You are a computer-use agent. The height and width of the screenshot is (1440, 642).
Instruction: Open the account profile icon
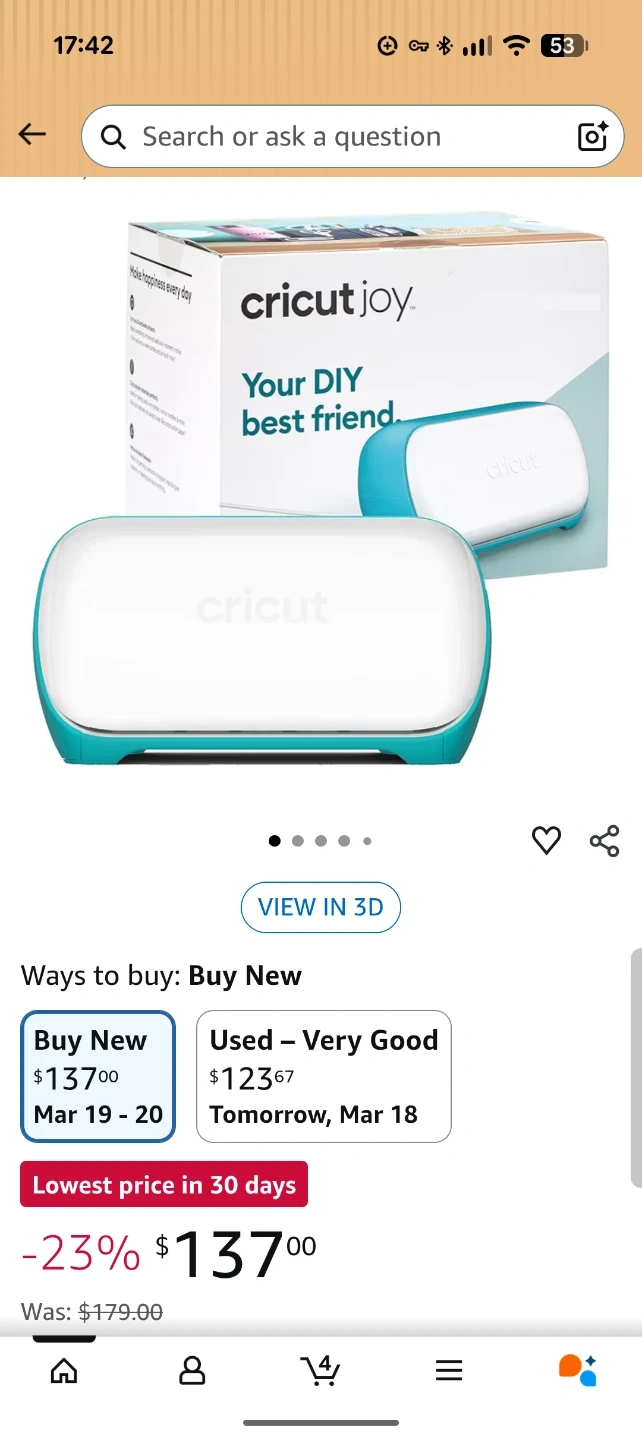(192, 1370)
